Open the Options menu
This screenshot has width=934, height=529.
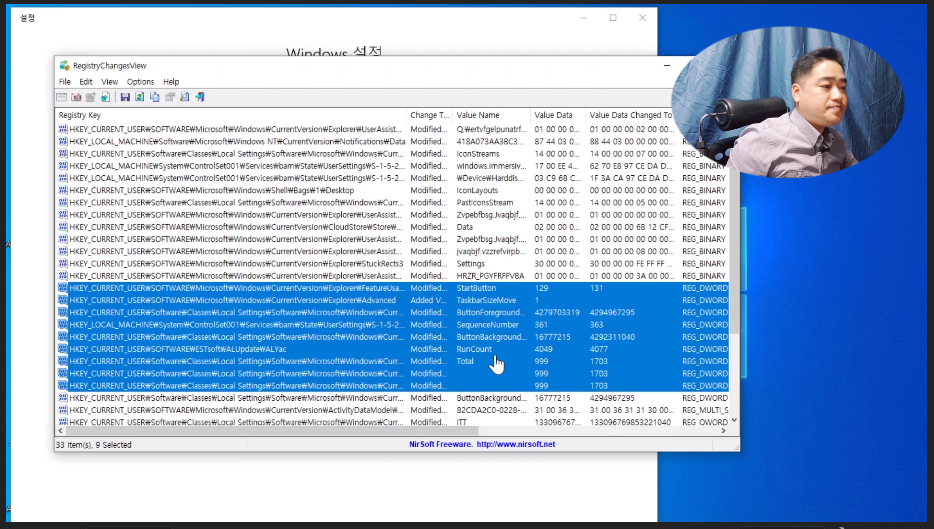coord(141,82)
